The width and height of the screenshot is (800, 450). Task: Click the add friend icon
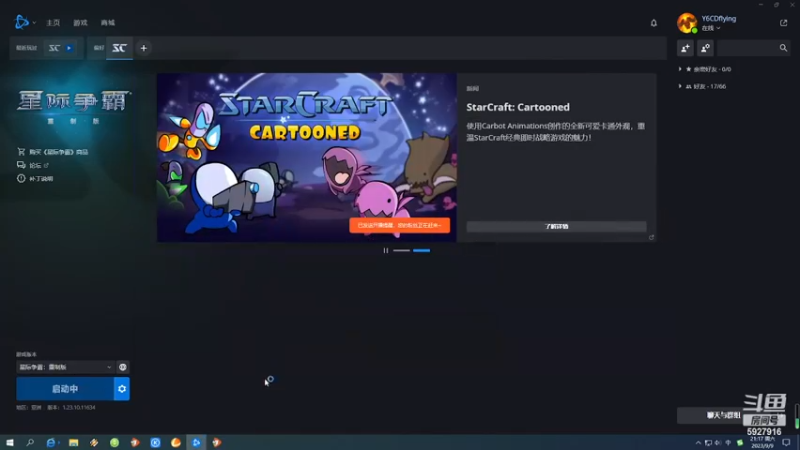(x=685, y=48)
